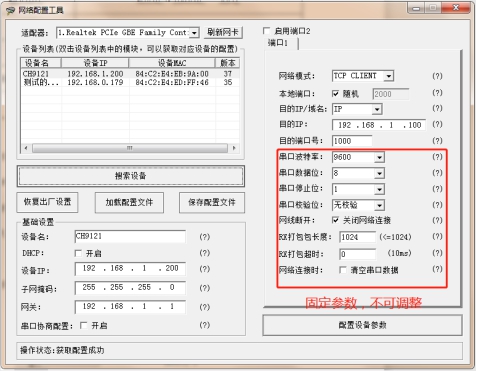Open help (?) for DHCP
This screenshot has width=477, height=371.
click(205, 253)
